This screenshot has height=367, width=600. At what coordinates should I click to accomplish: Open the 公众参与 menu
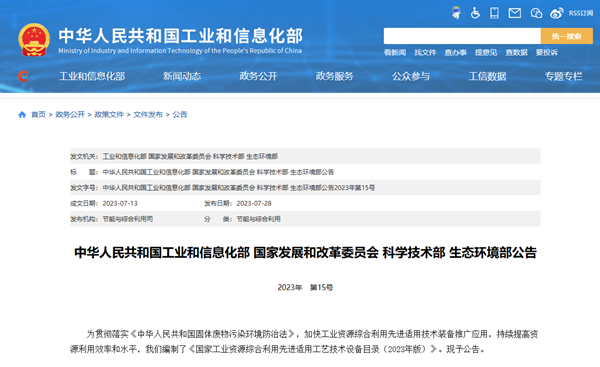coord(411,76)
